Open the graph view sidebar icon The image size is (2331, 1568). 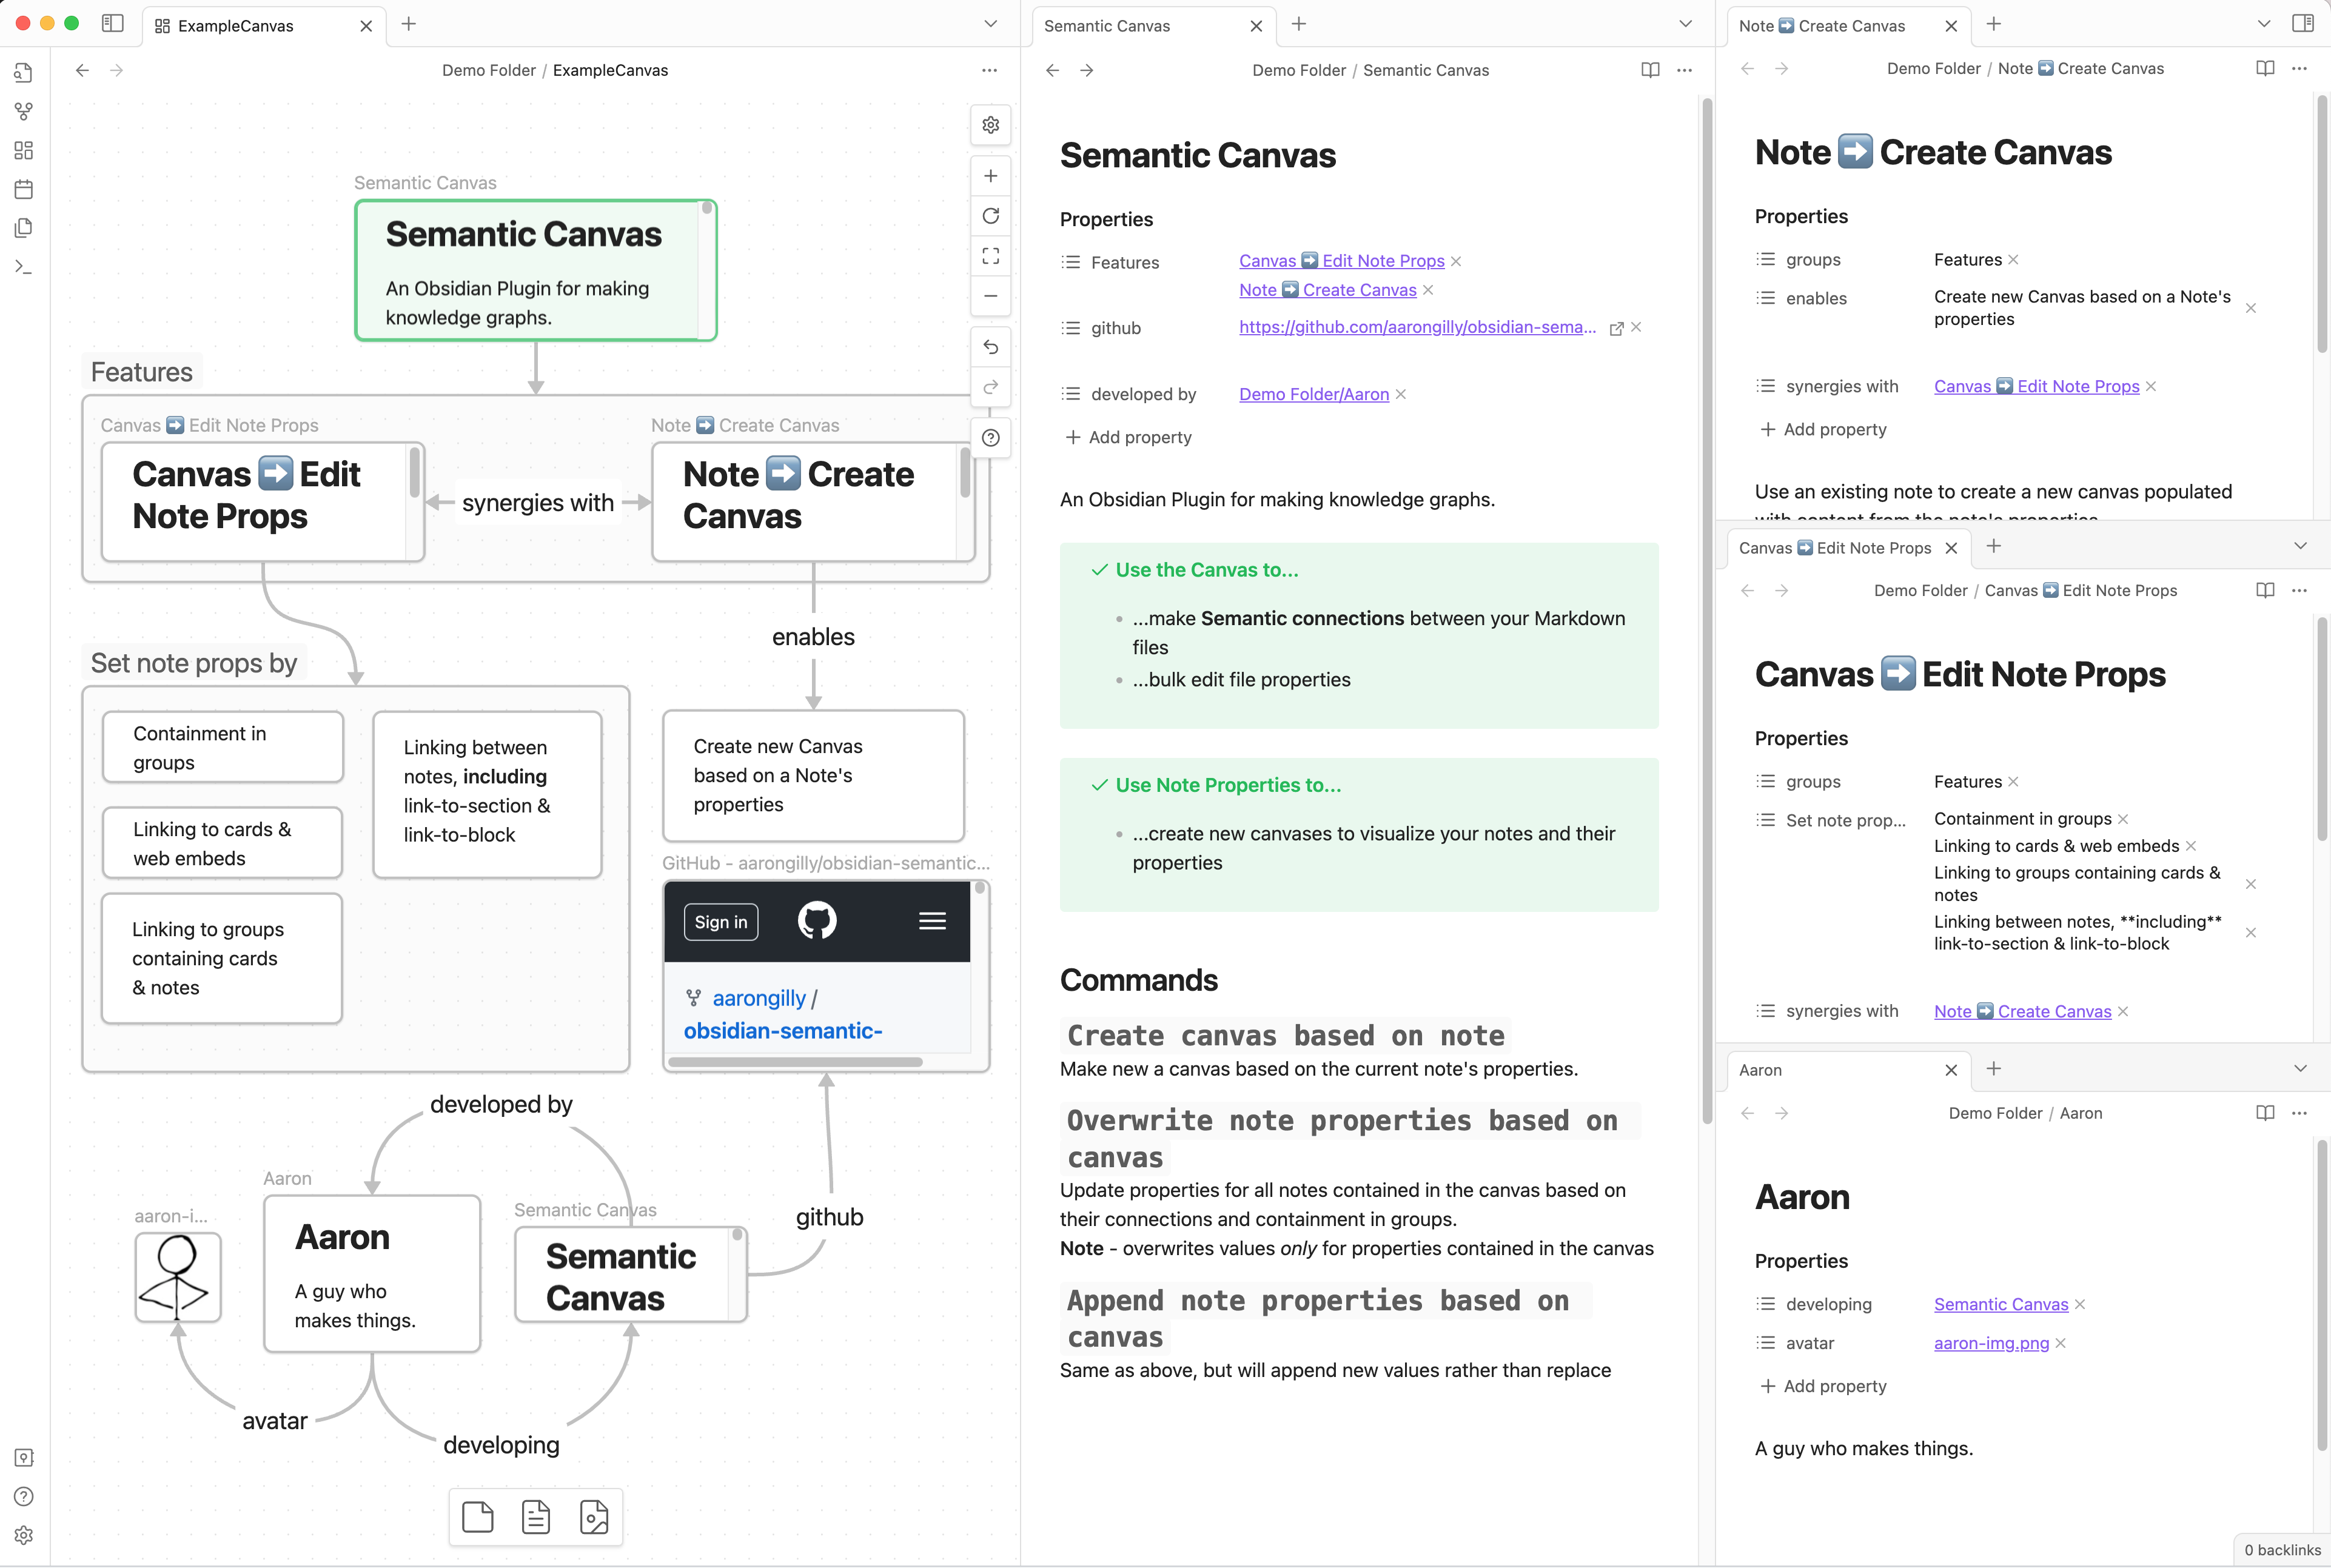[x=24, y=111]
